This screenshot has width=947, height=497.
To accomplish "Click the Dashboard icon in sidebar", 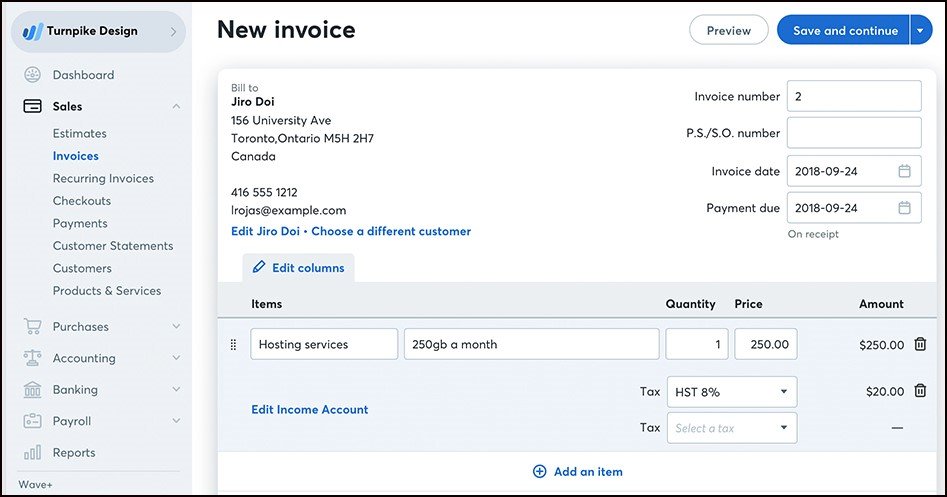I will (x=32, y=75).
